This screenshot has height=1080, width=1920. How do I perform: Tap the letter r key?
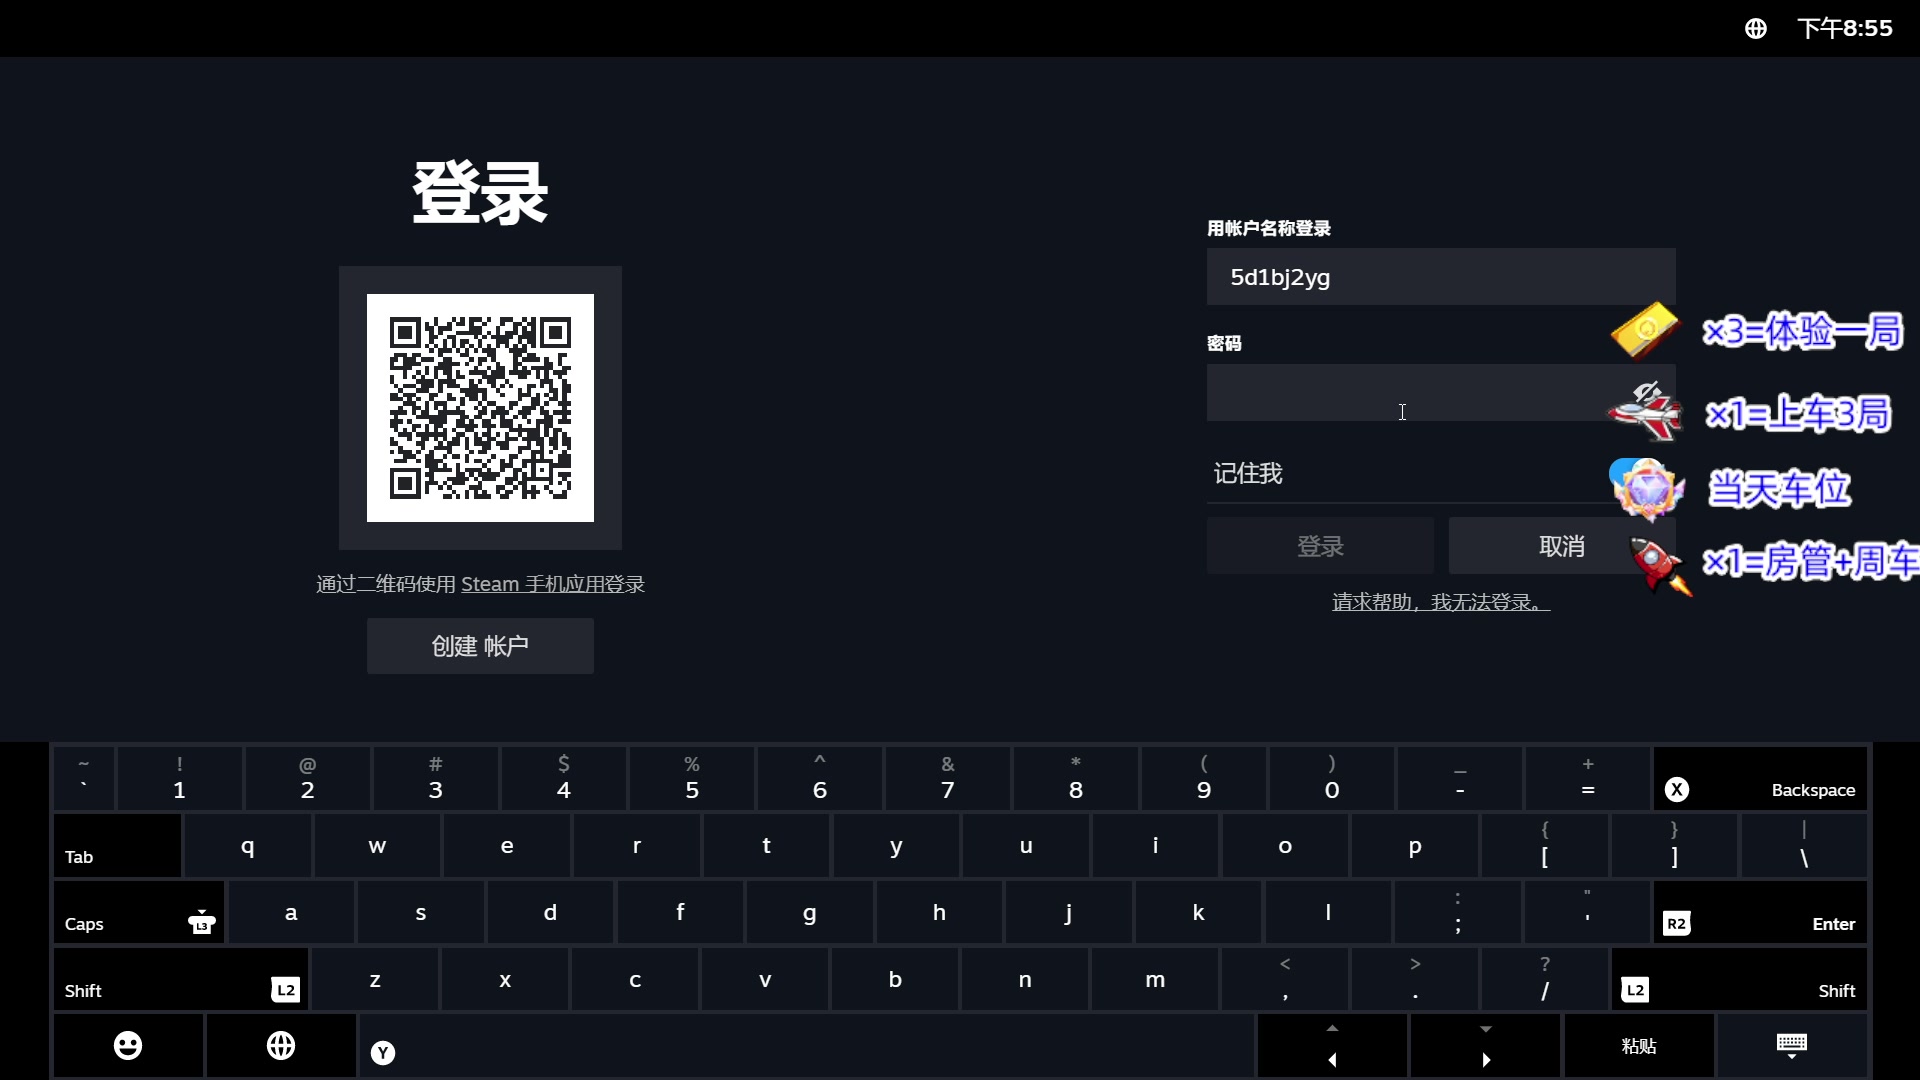click(x=637, y=846)
